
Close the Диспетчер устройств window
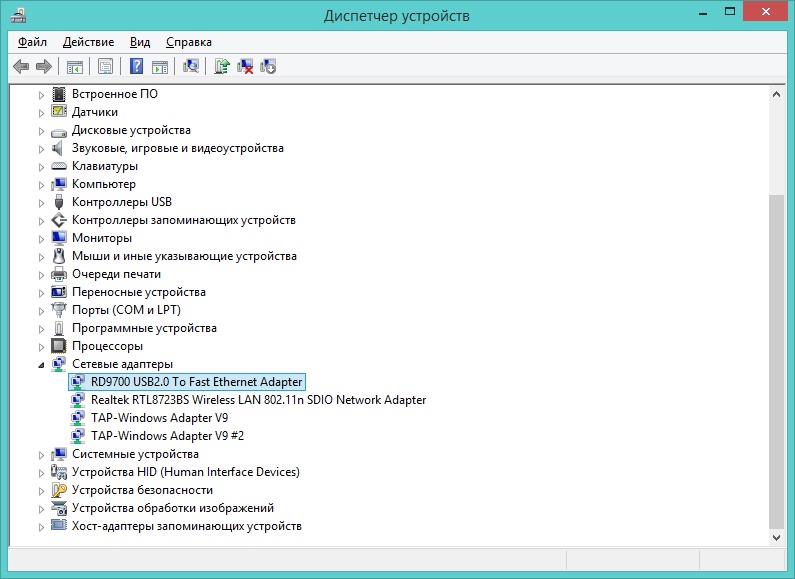(766, 12)
